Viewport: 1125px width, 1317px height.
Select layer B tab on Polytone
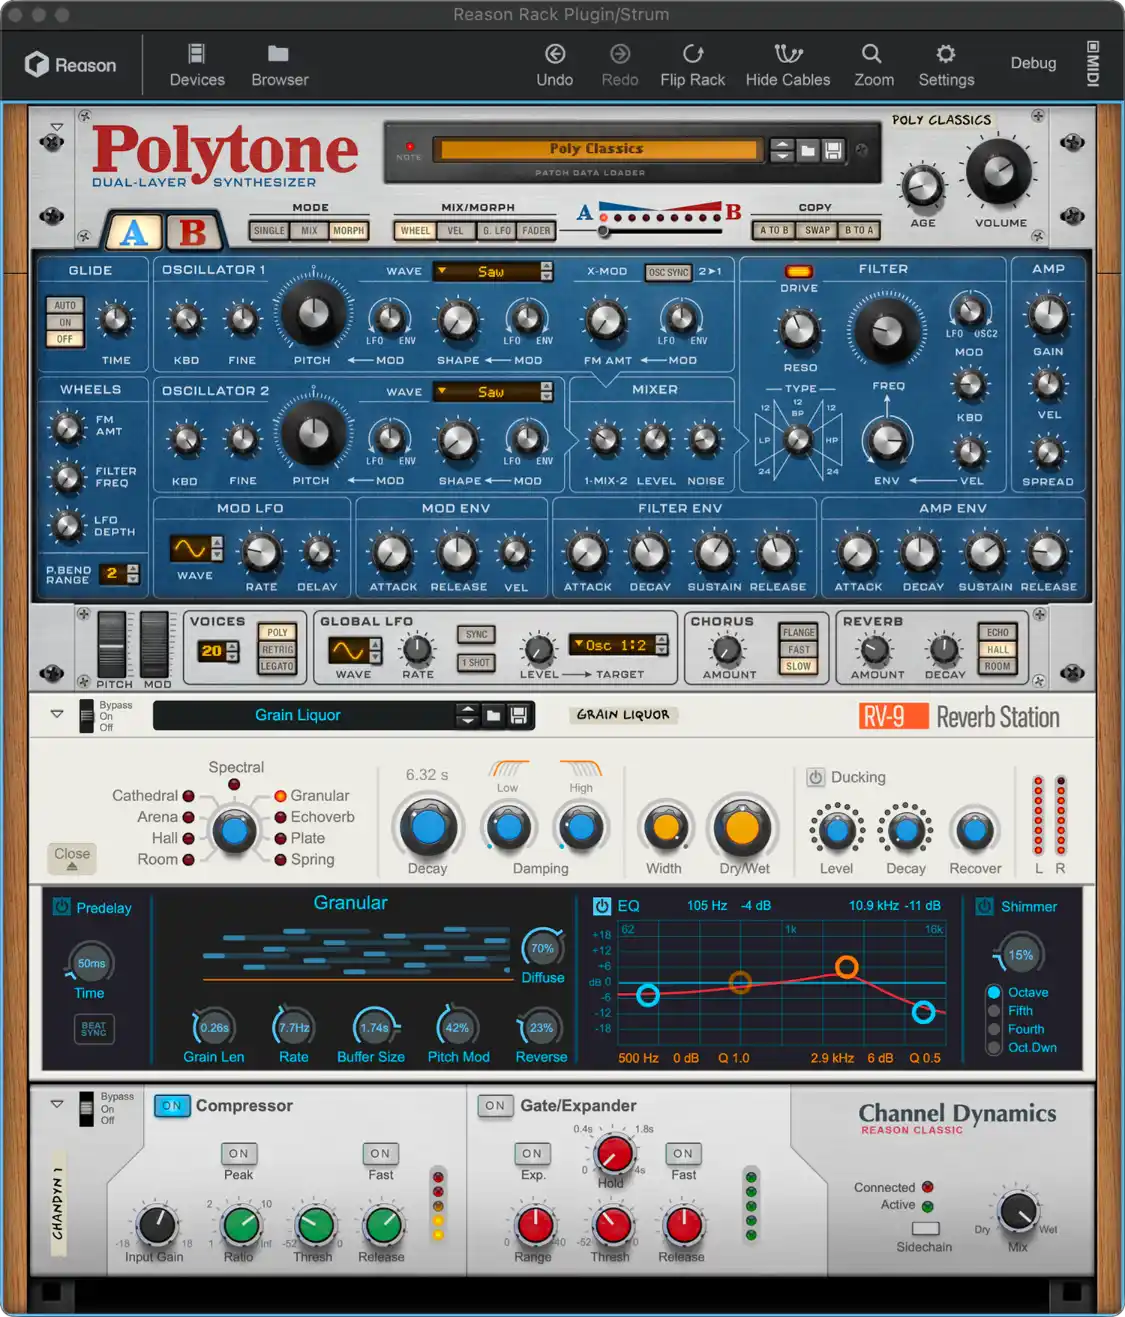(193, 232)
